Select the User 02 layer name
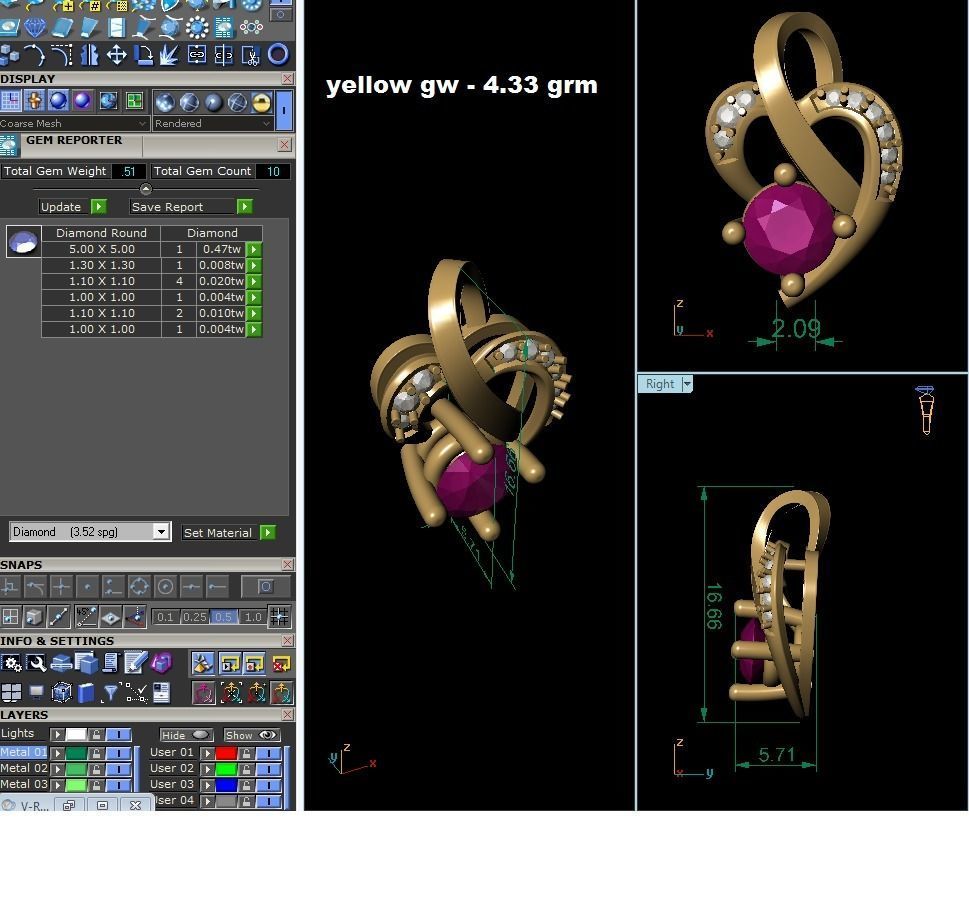Screen dimensions: 969x902 [172, 768]
